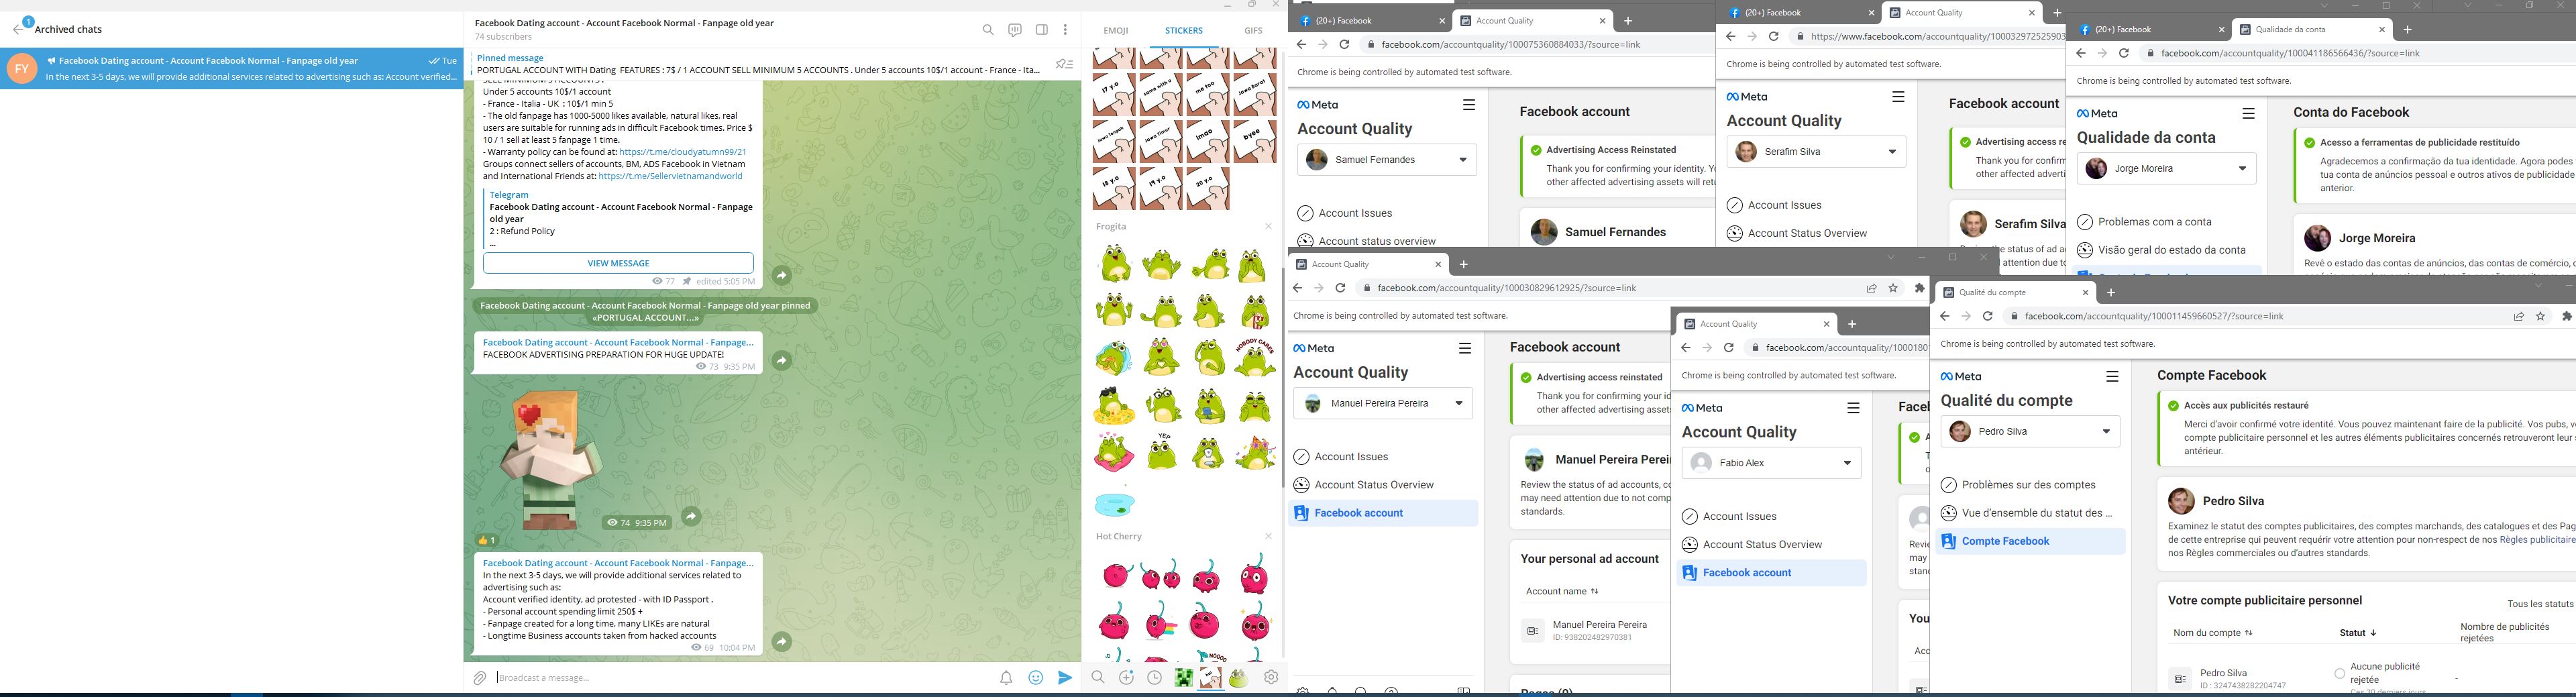Reload the Qualité du compte Chrome page
This screenshot has height=697, width=2576.
pyautogui.click(x=1988, y=317)
